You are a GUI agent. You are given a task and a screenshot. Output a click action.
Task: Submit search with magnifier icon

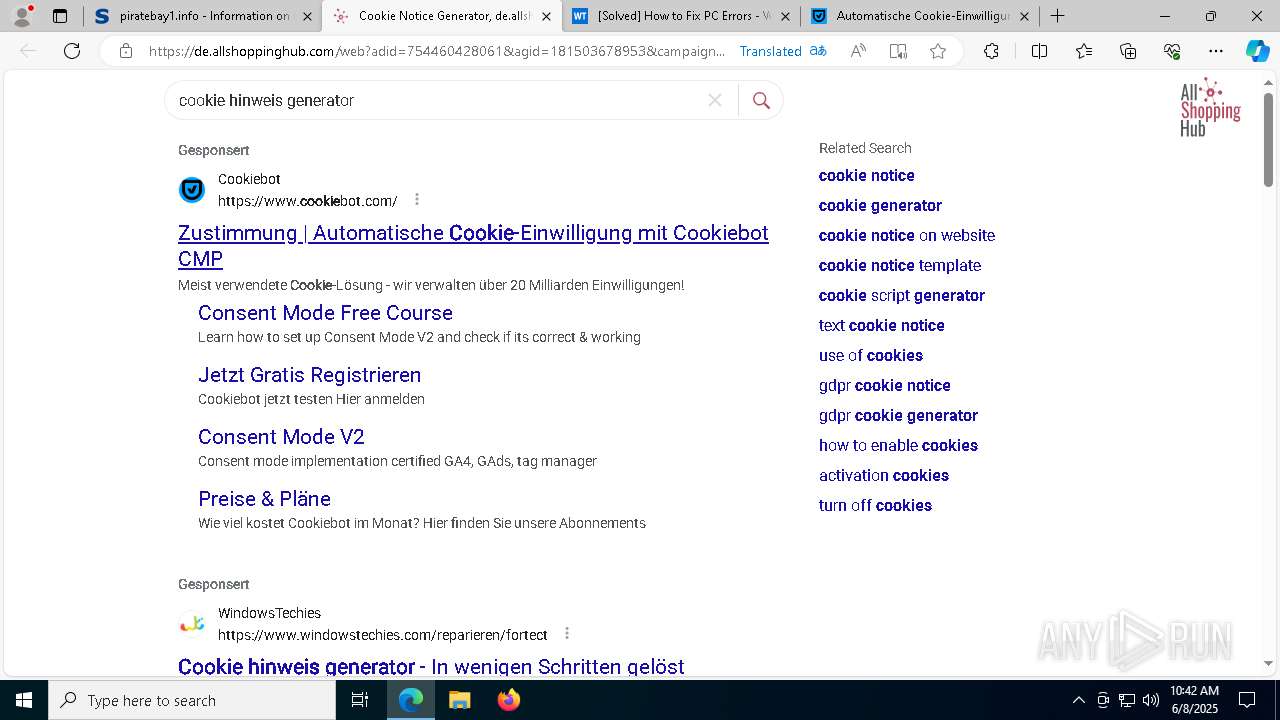tap(761, 100)
